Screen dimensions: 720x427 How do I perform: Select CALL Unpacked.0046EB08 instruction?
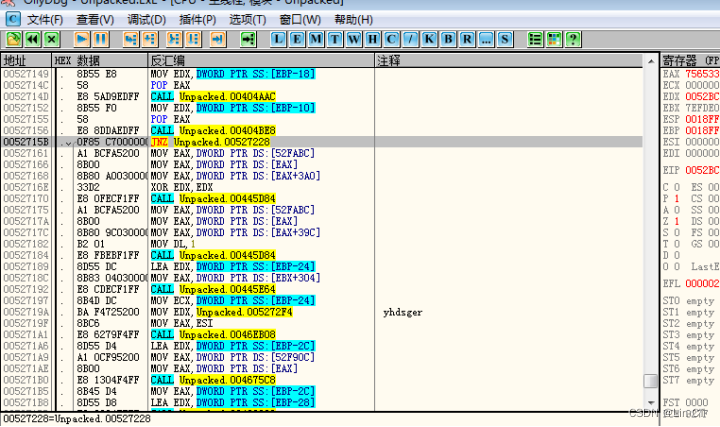(x=213, y=334)
